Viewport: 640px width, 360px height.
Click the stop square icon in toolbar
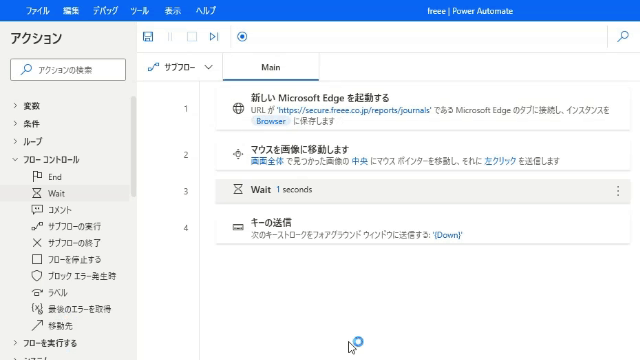[192, 37]
